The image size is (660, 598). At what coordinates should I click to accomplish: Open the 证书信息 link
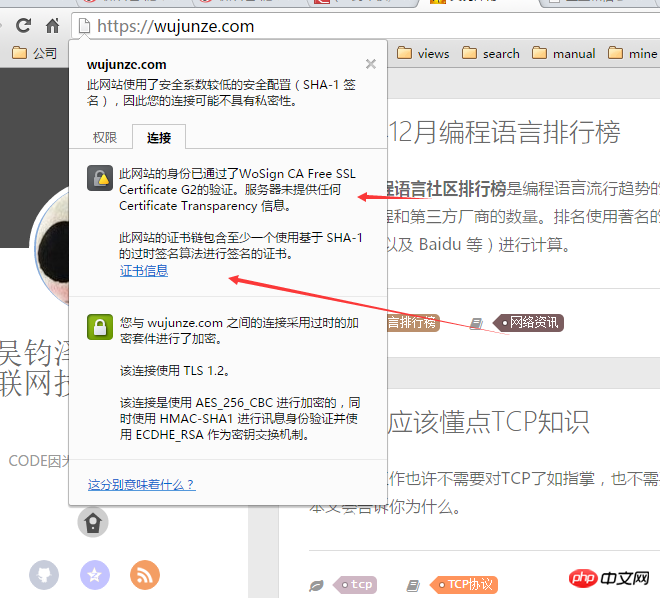click(144, 271)
